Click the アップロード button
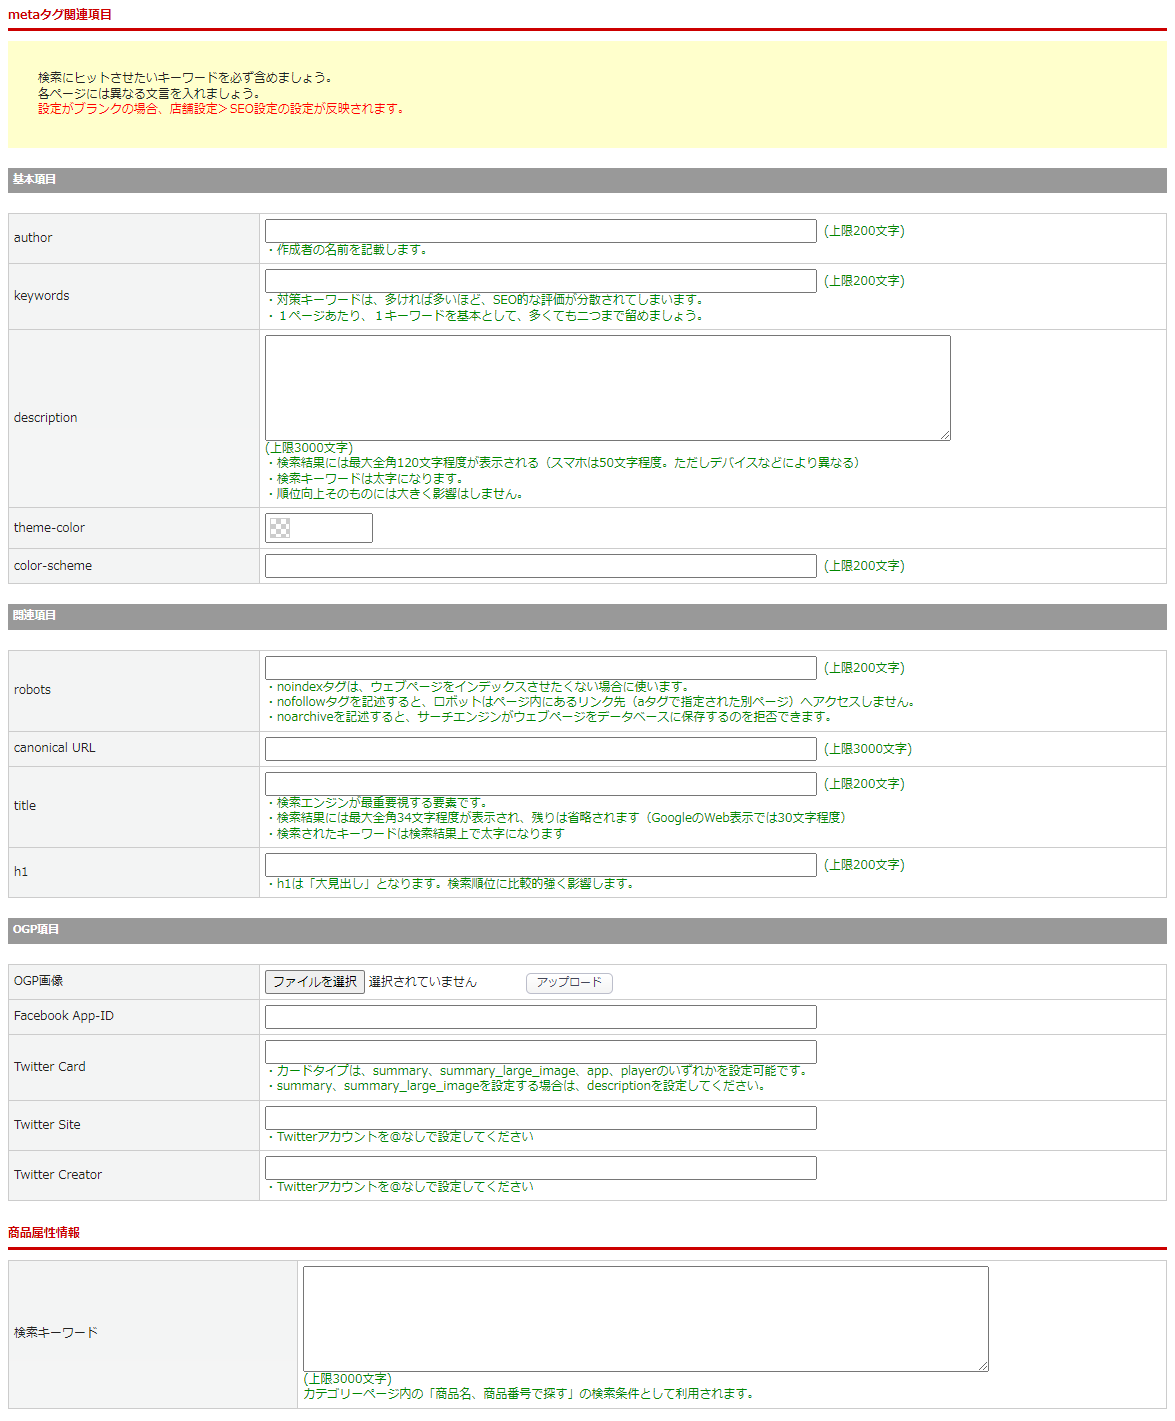Screen dimensions: 1175x1421 click(569, 983)
